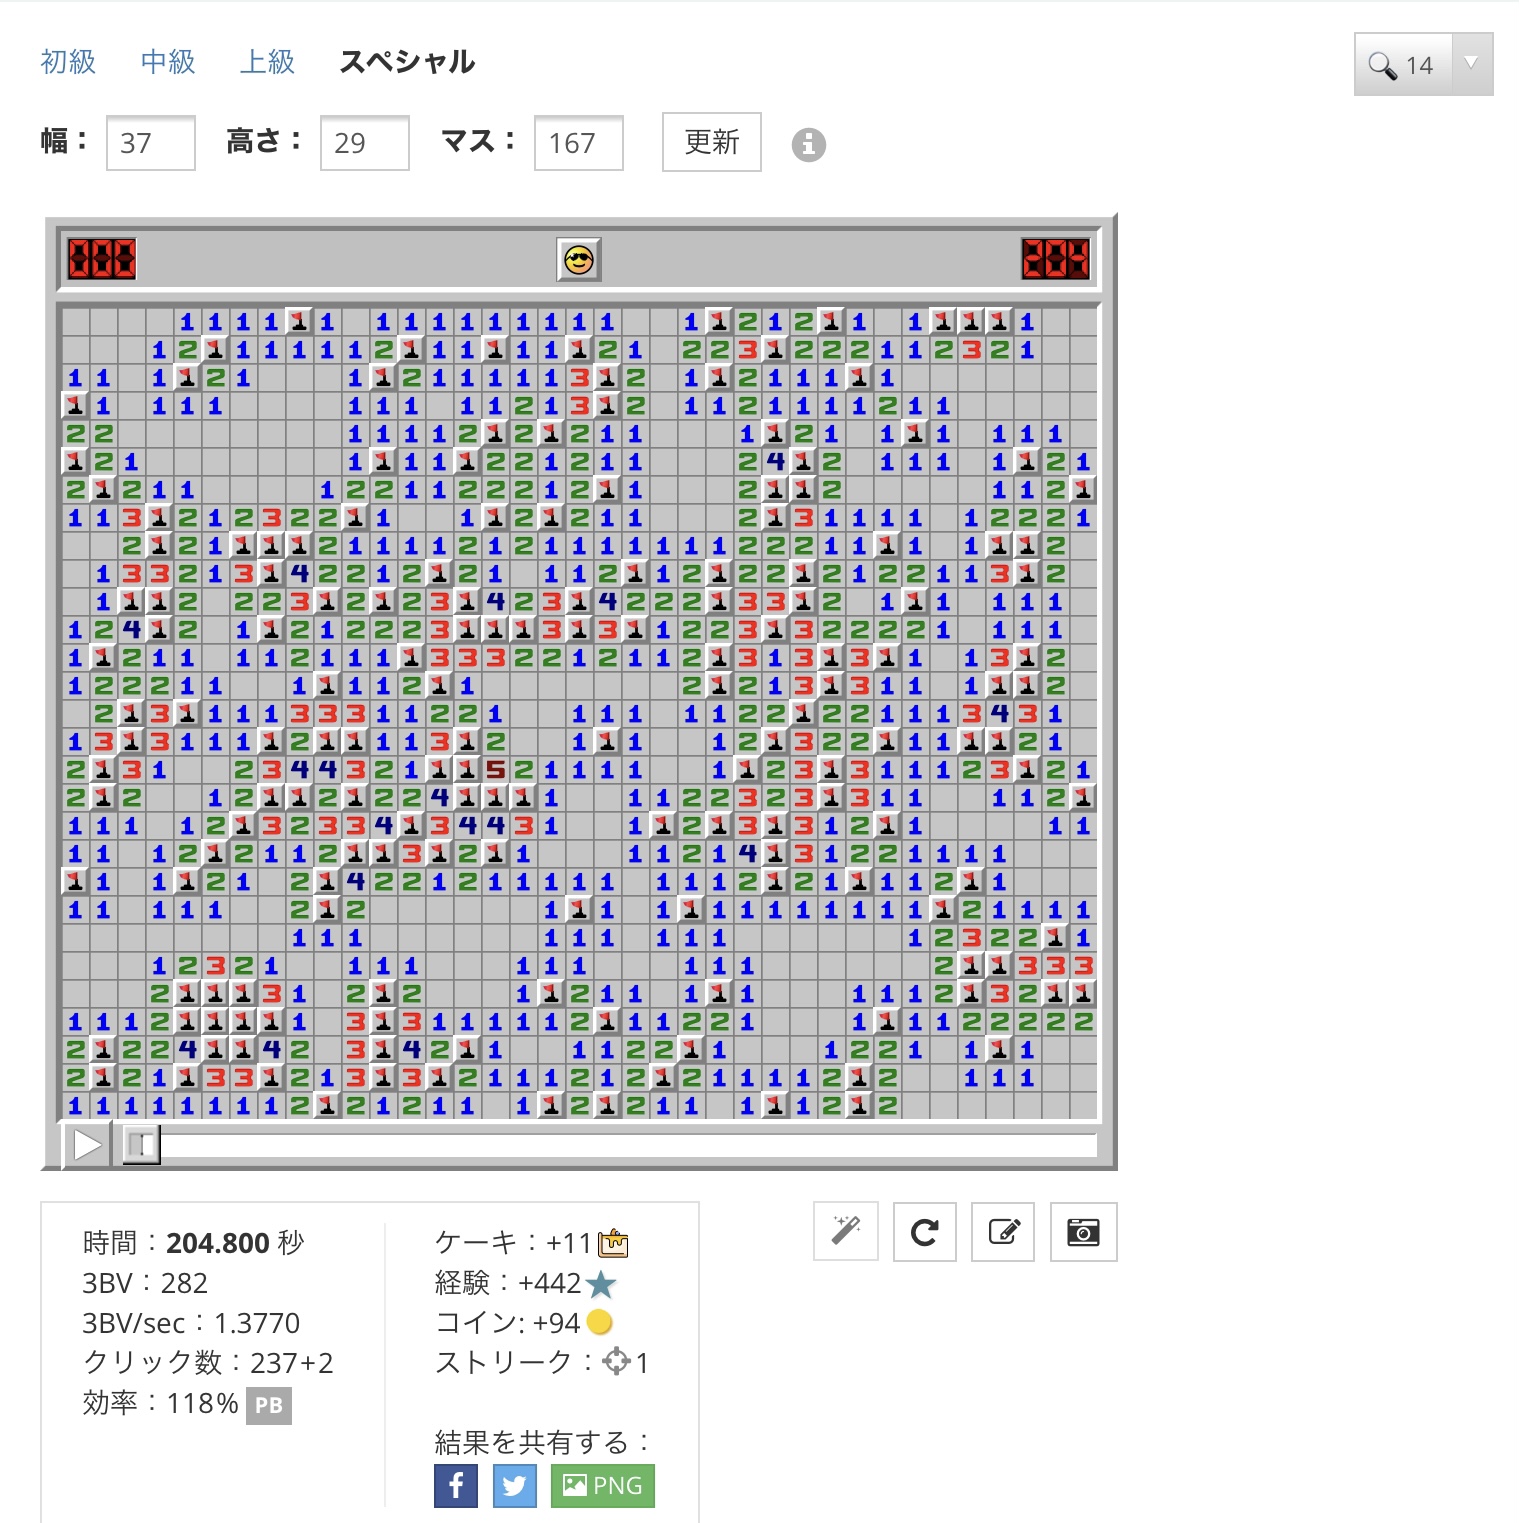Click the 3BV/sec：1.3770 text
1519x1523 pixels.
click(x=191, y=1323)
